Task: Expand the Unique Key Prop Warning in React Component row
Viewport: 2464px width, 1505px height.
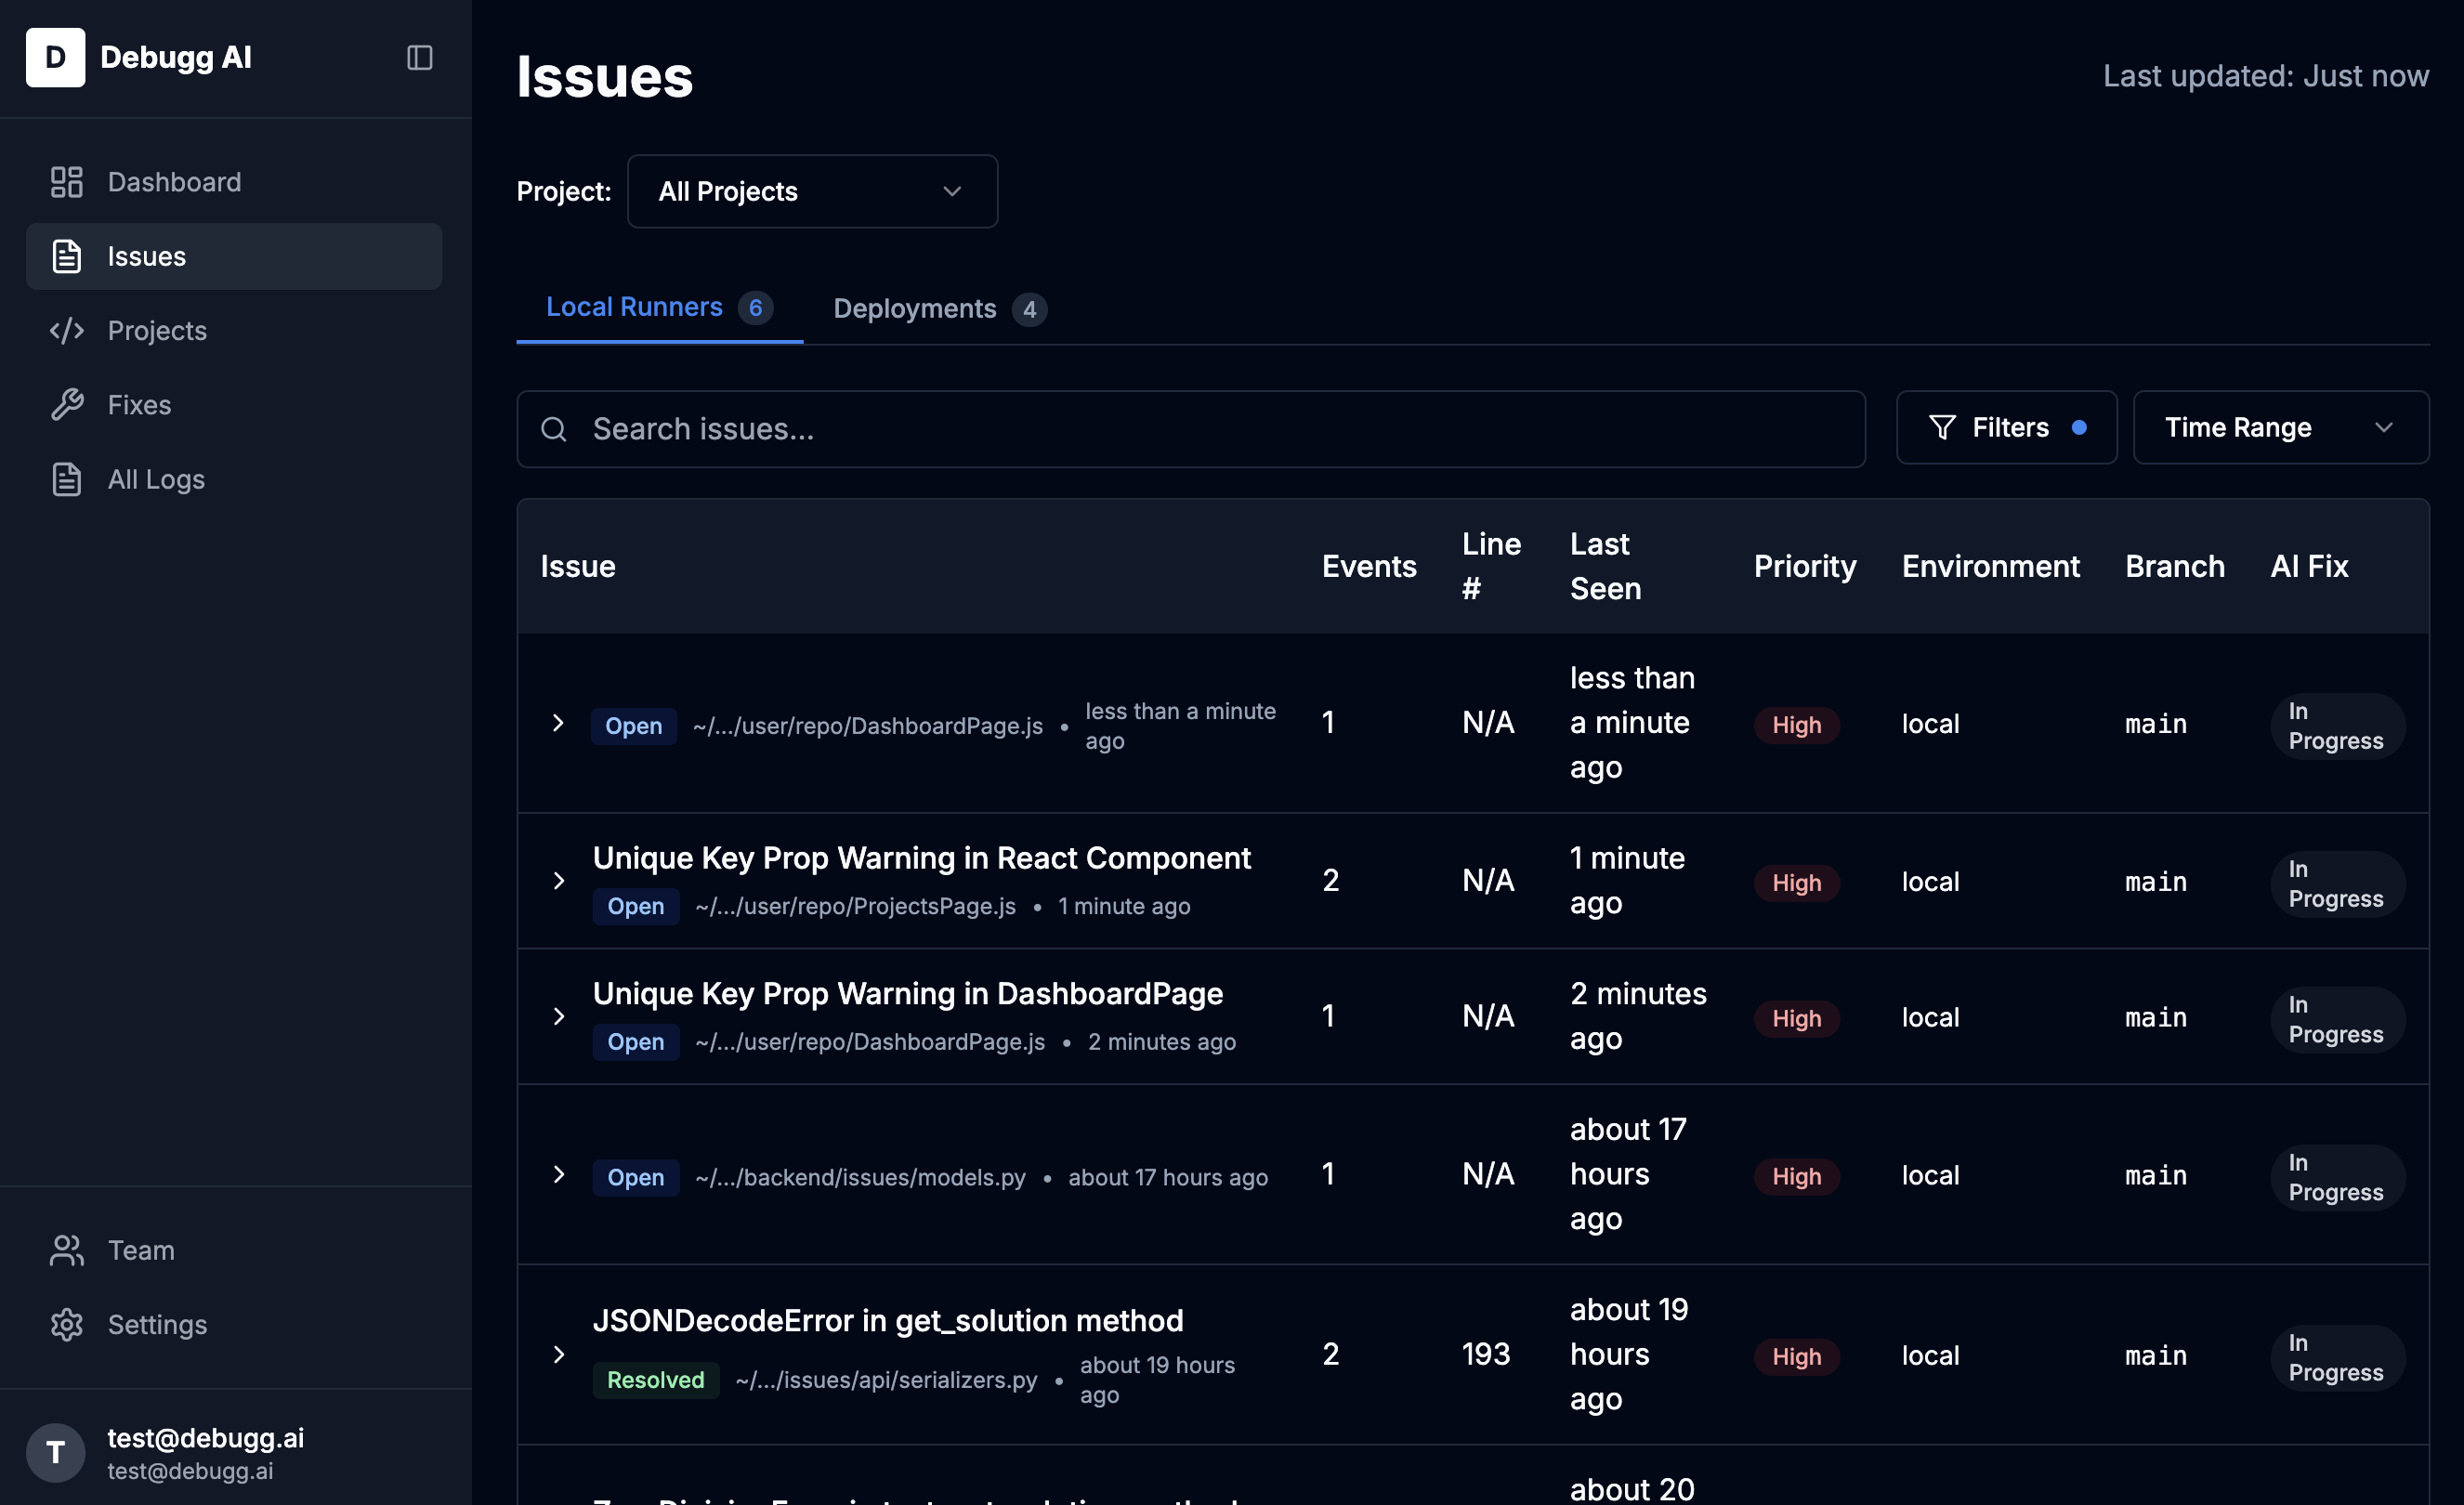Action: pos(559,881)
